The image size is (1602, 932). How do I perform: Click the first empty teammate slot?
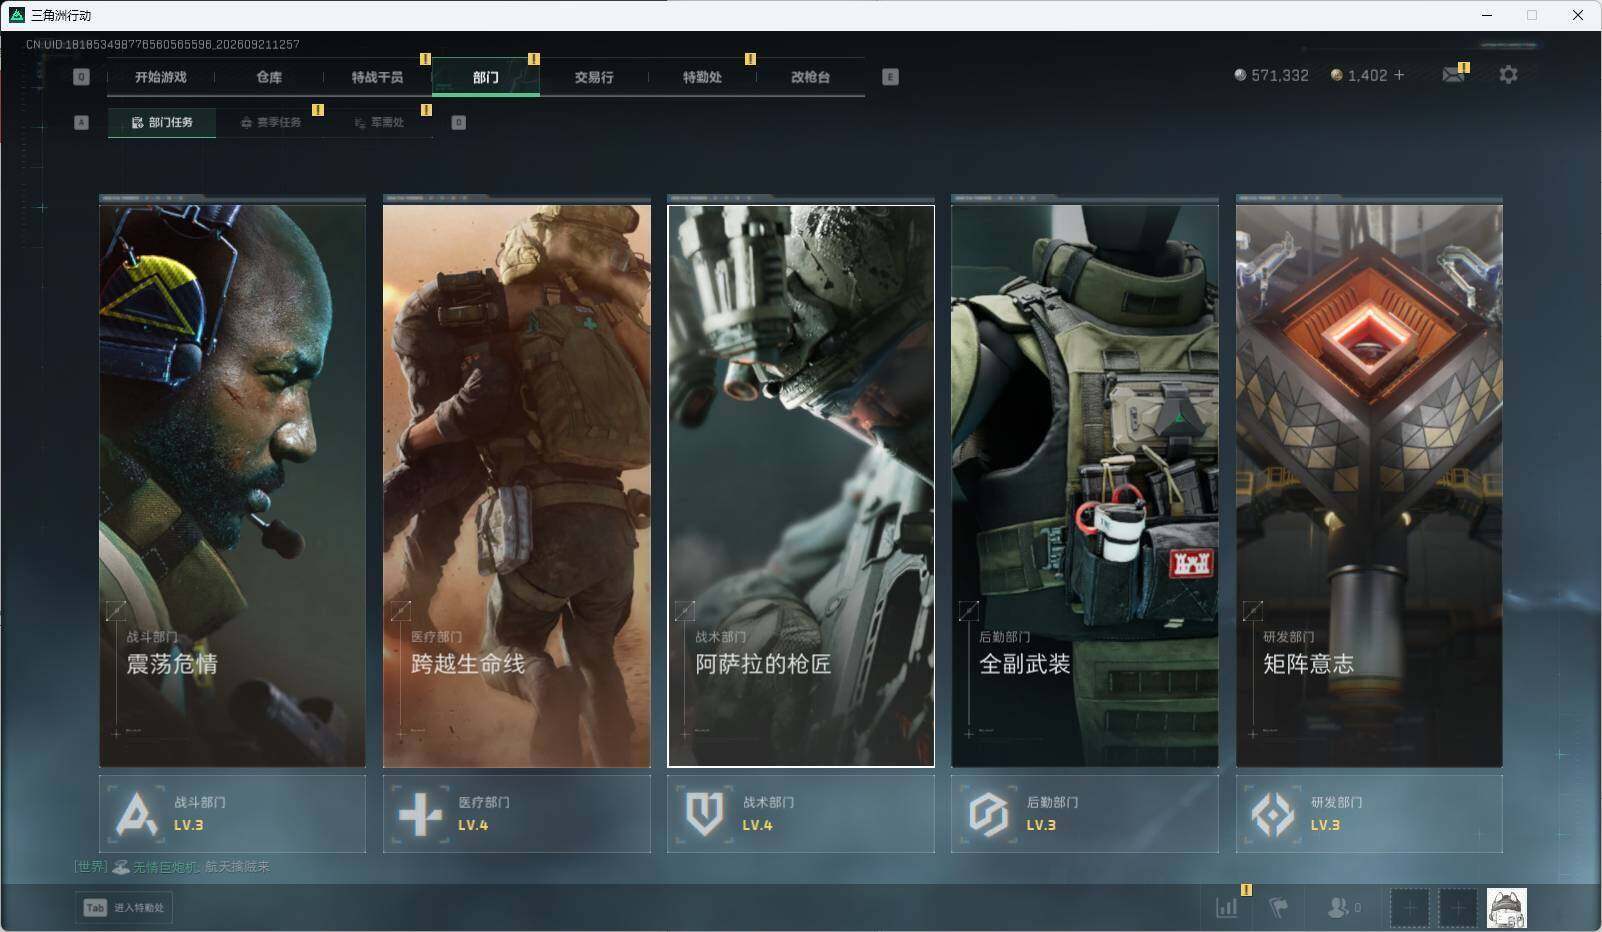(x=1409, y=907)
